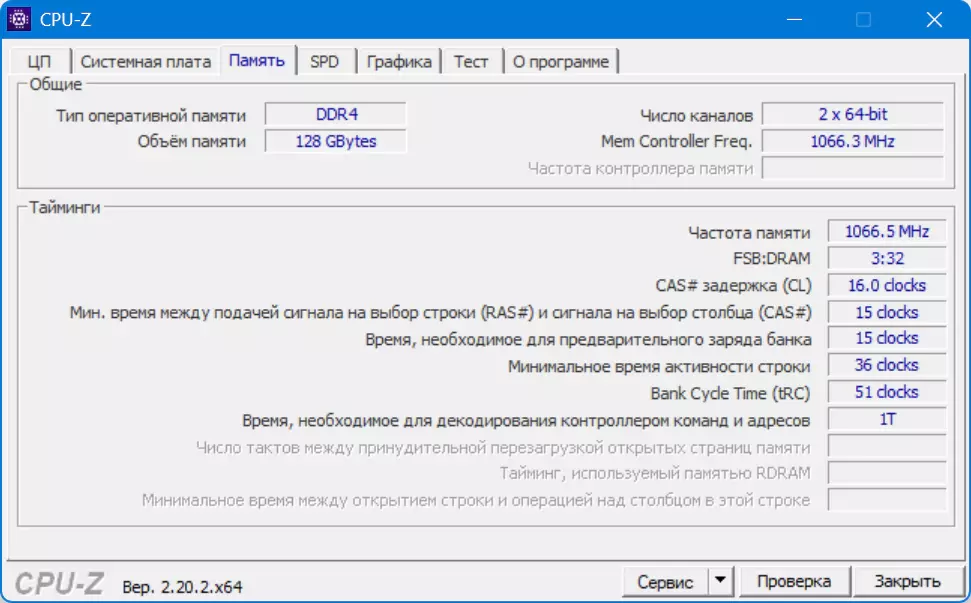This screenshot has height=603, width=971.
Task: Click the Сервис button
Action: point(666,581)
